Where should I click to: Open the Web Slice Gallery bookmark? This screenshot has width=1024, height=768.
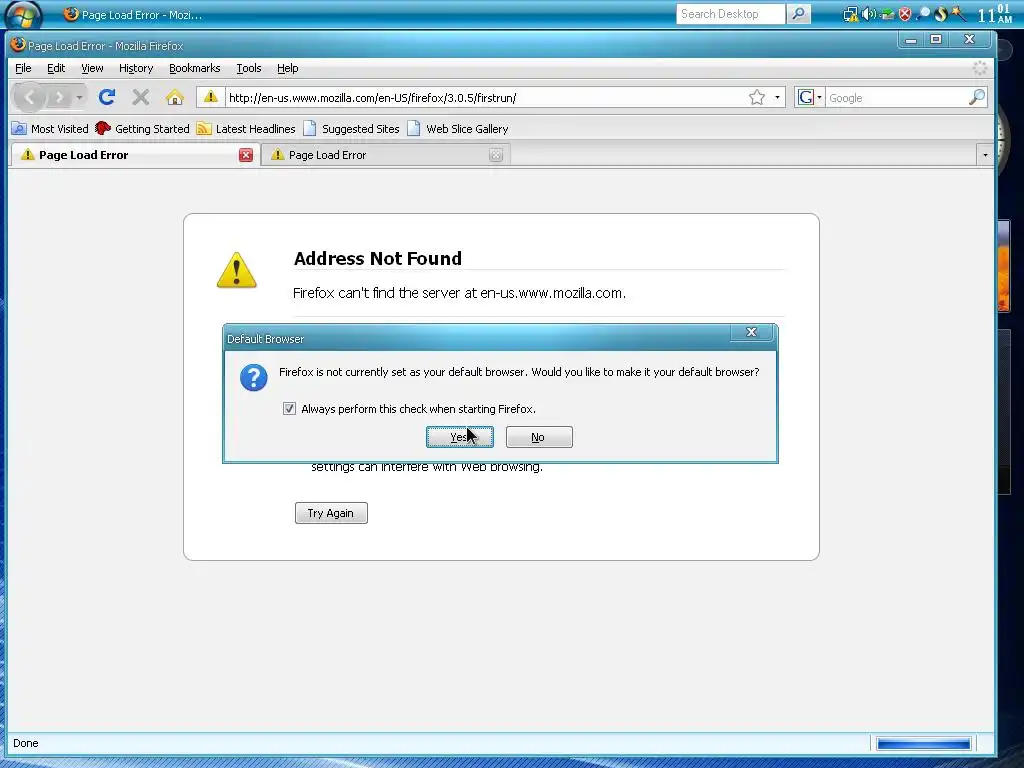coord(458,129)
